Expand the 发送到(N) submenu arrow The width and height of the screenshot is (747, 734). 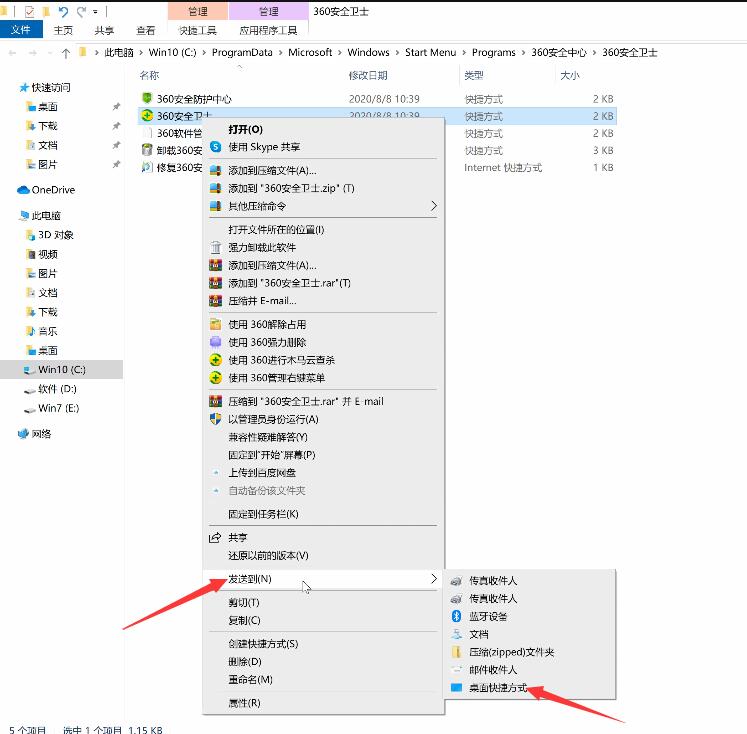(x=434, y=579)
